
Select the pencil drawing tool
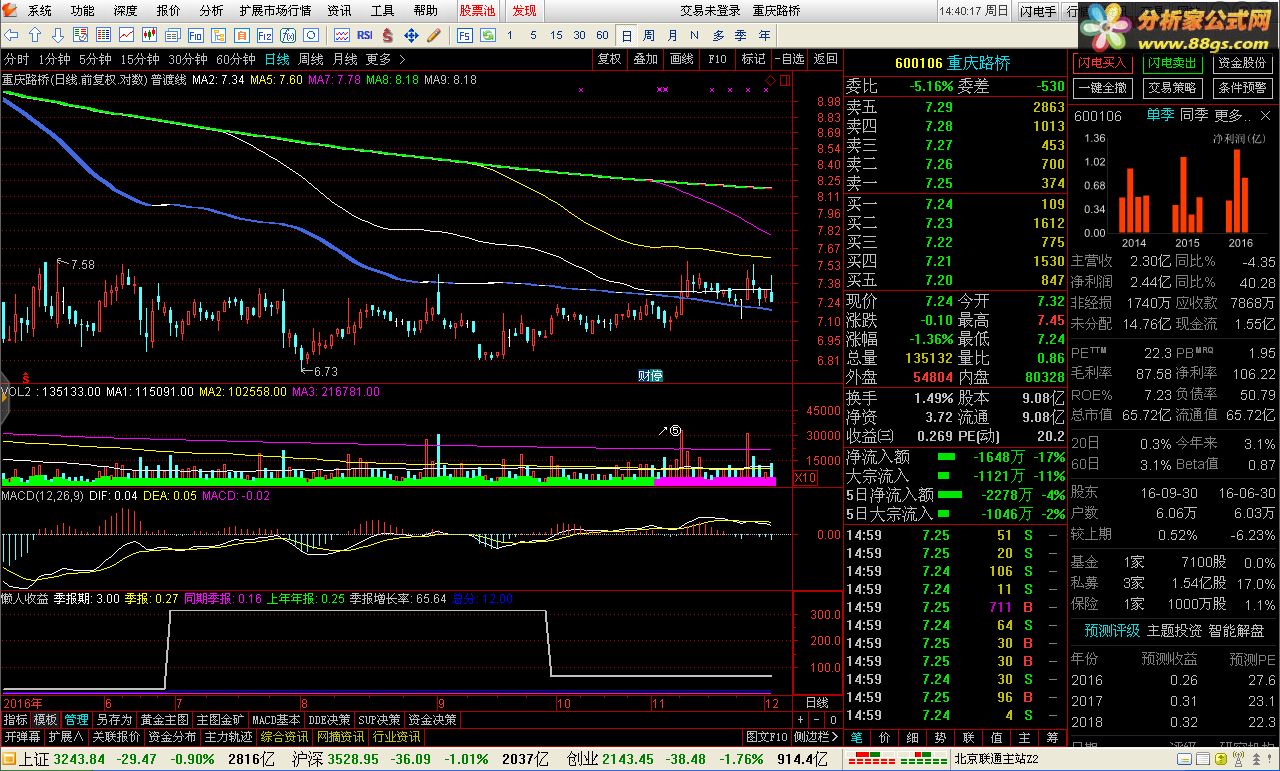(x=433, y=35)
